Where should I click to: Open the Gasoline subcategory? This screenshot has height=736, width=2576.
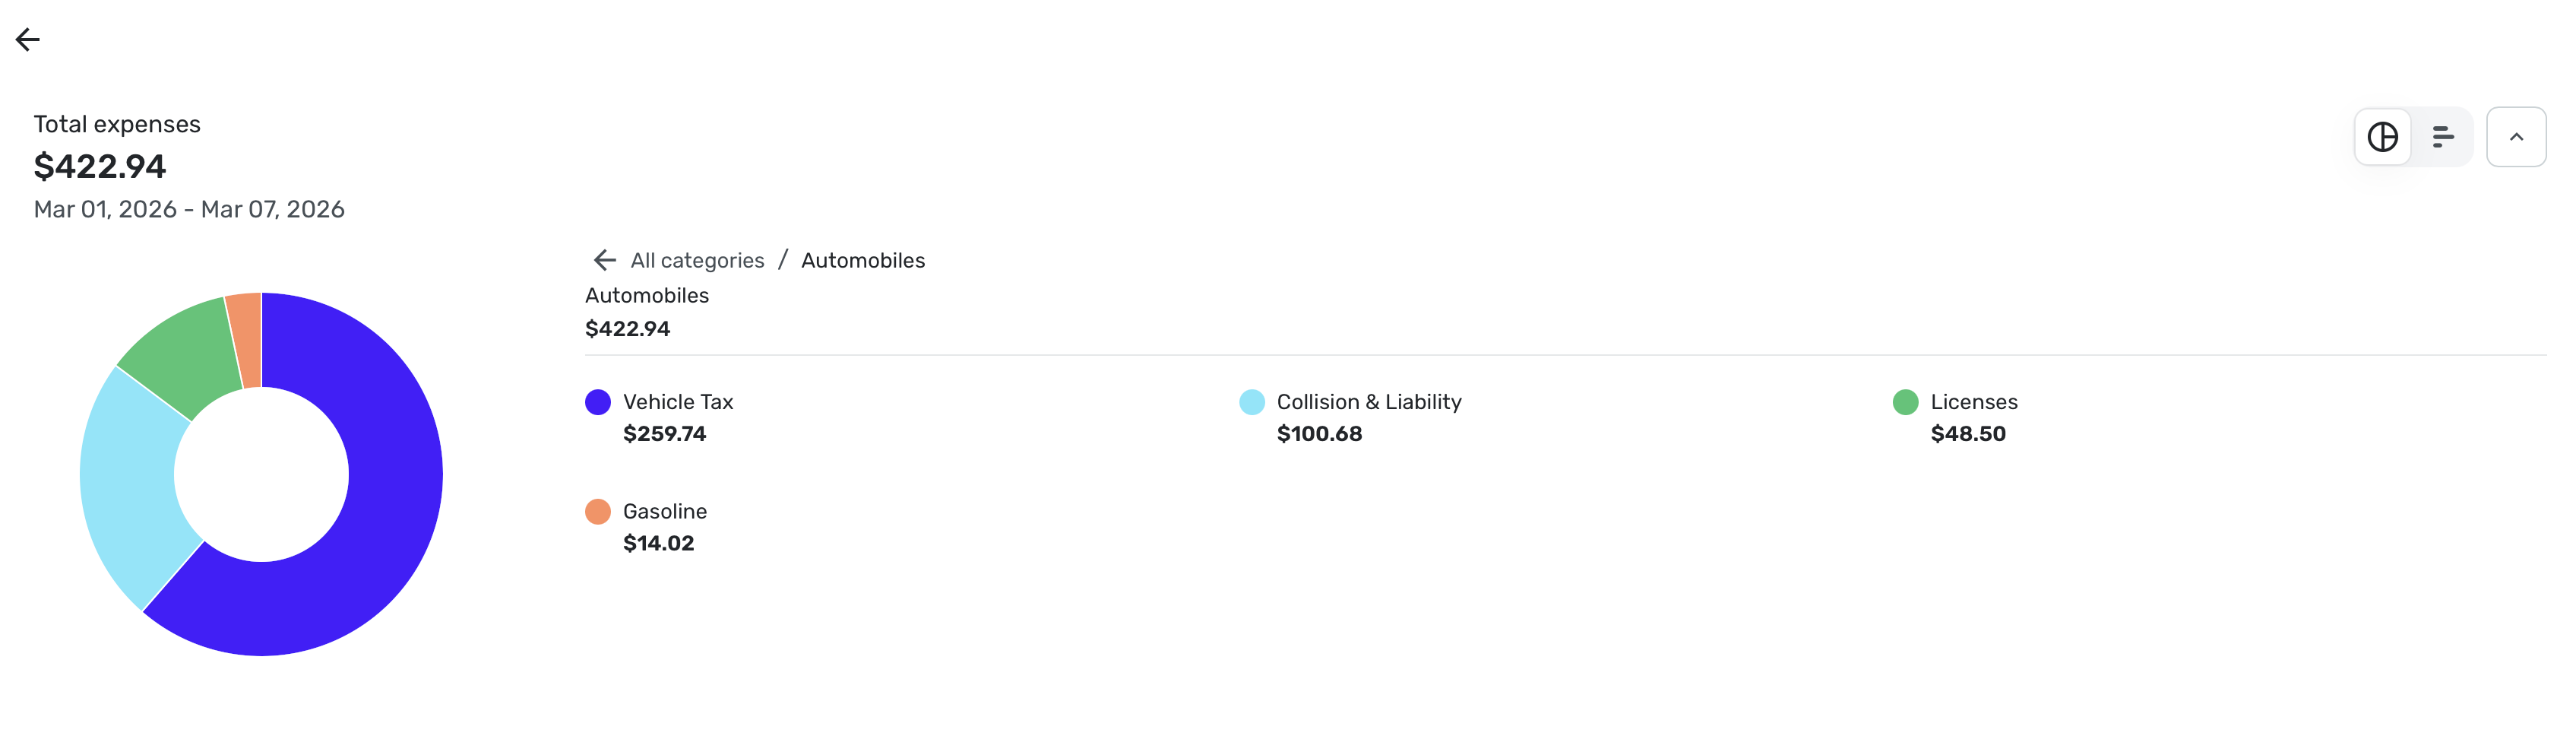point(664,512)
